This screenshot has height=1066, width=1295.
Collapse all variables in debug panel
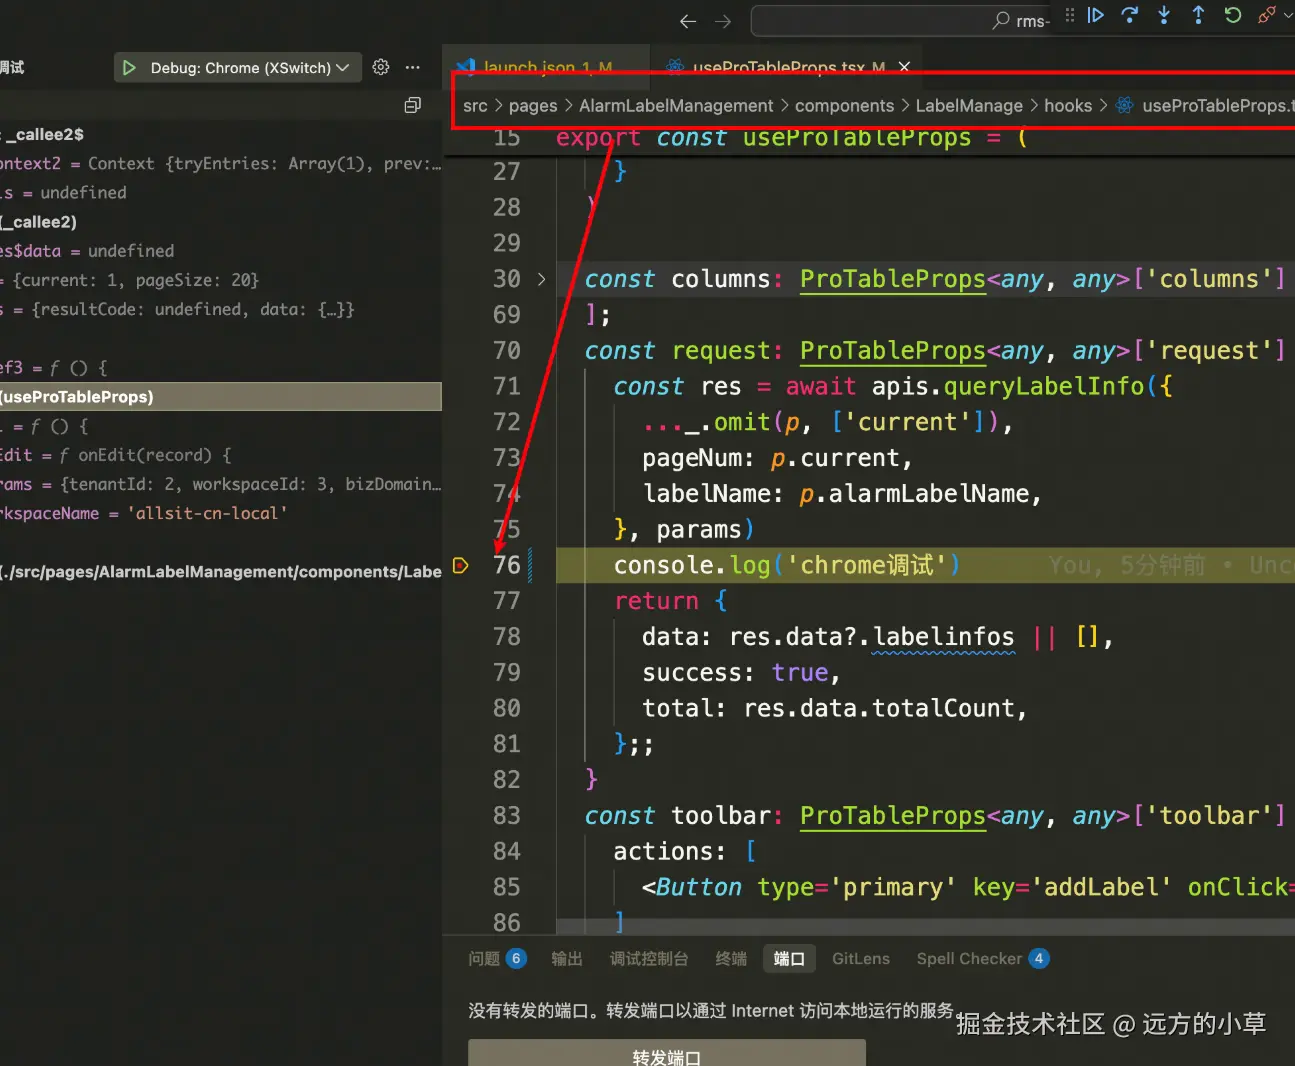412,105
